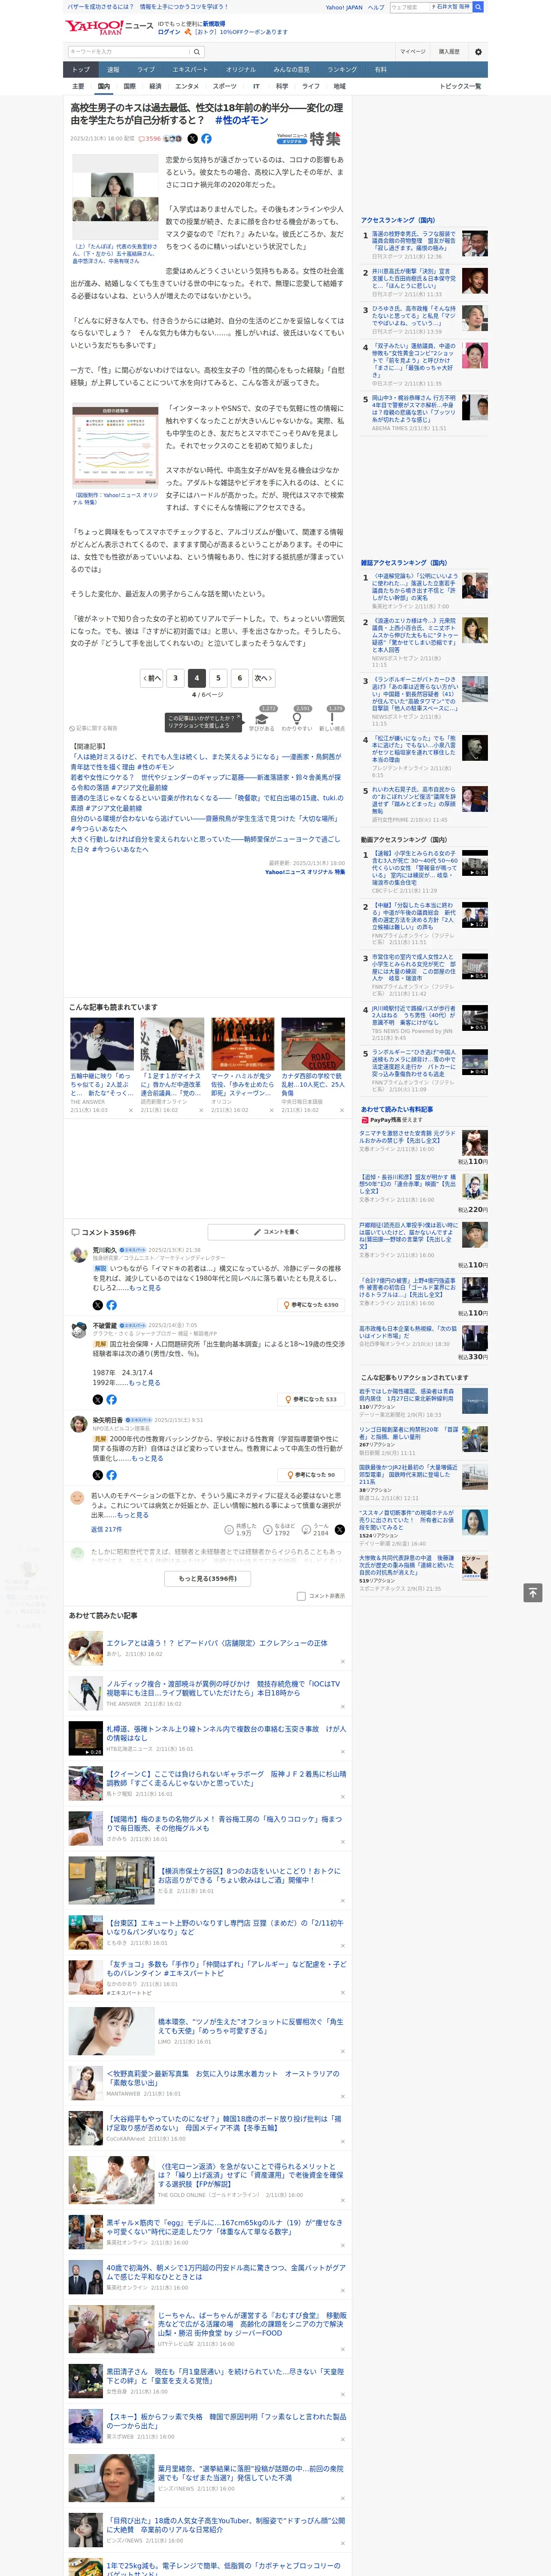Share 不破雷蔵 comment on X
Screen dimensions: 551x2576
pos(97,1399)
